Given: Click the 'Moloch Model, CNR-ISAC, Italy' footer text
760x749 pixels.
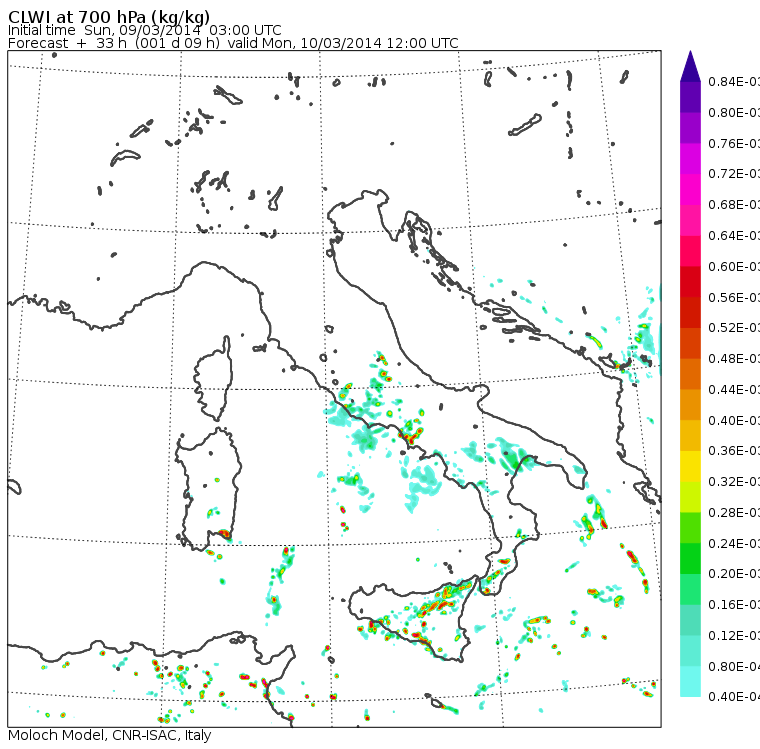Looking at the screenshot, I should coord(110,735).
